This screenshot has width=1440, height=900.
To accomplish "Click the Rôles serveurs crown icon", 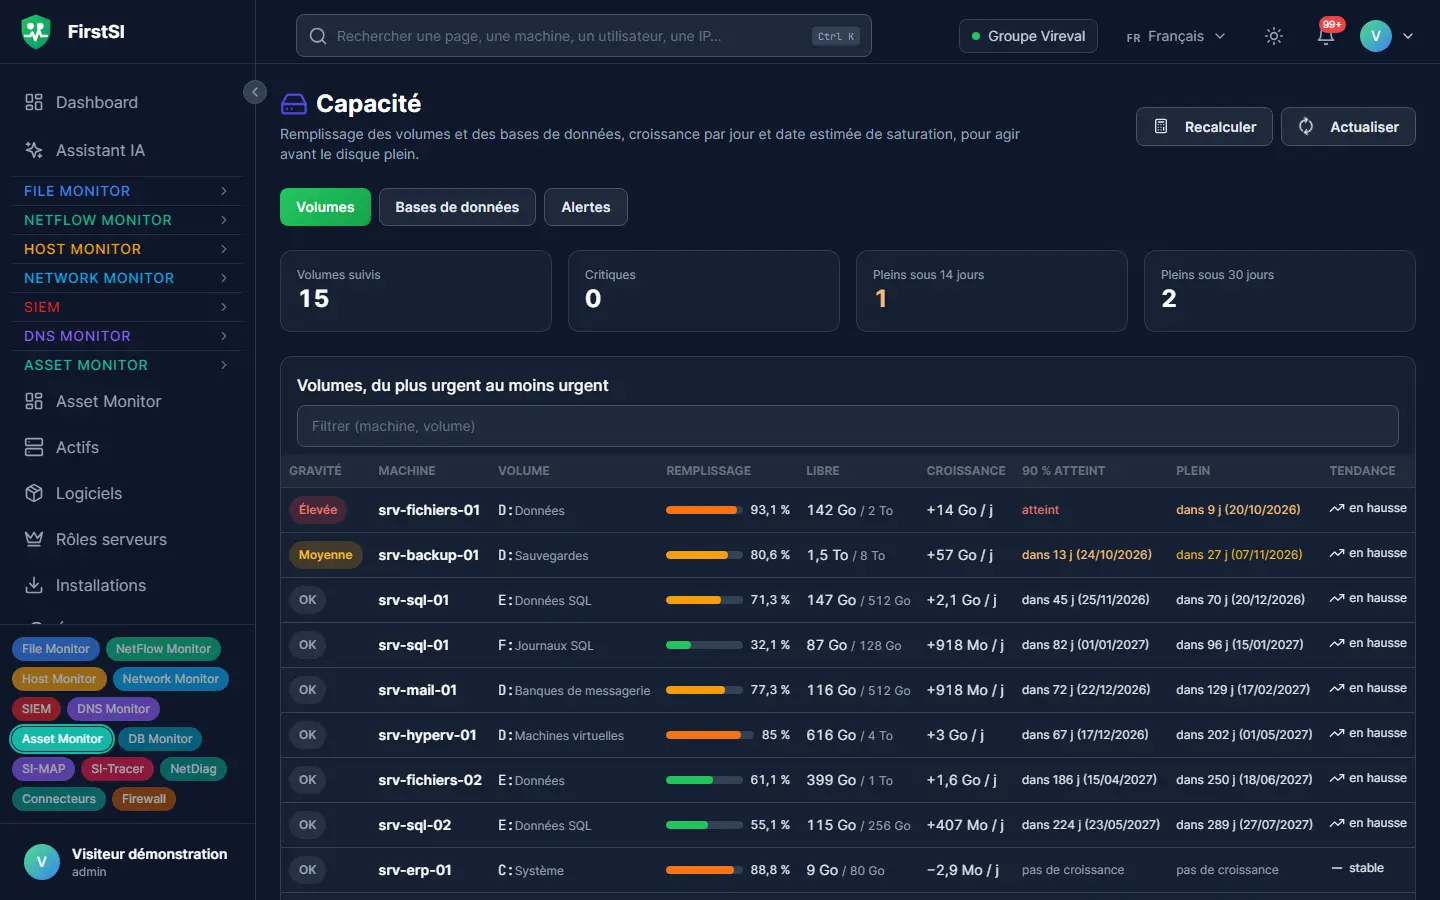I will [x=34, y=539].
